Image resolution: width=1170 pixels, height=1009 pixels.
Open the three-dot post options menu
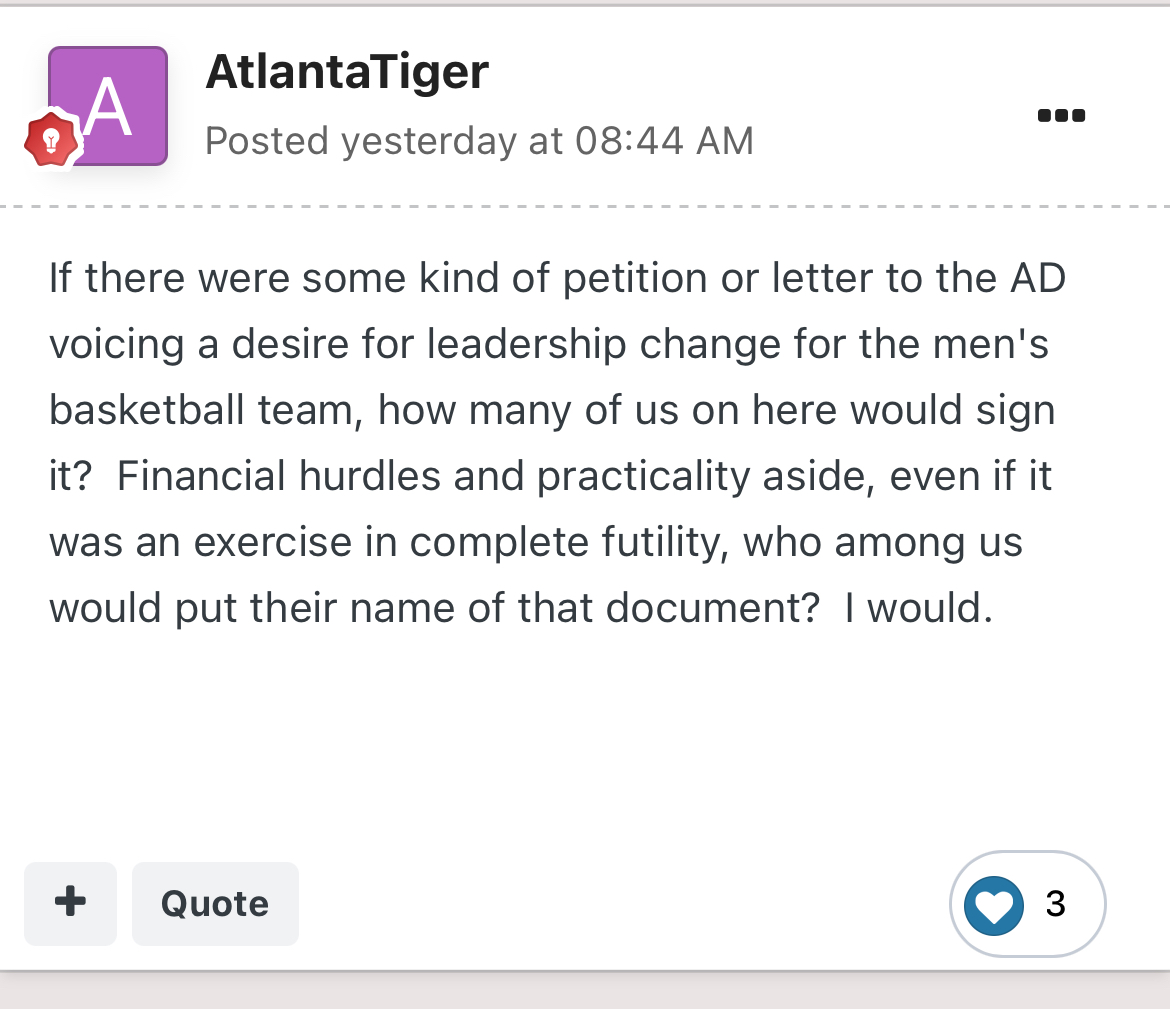pyautogui.click(x=1061, y=115)
